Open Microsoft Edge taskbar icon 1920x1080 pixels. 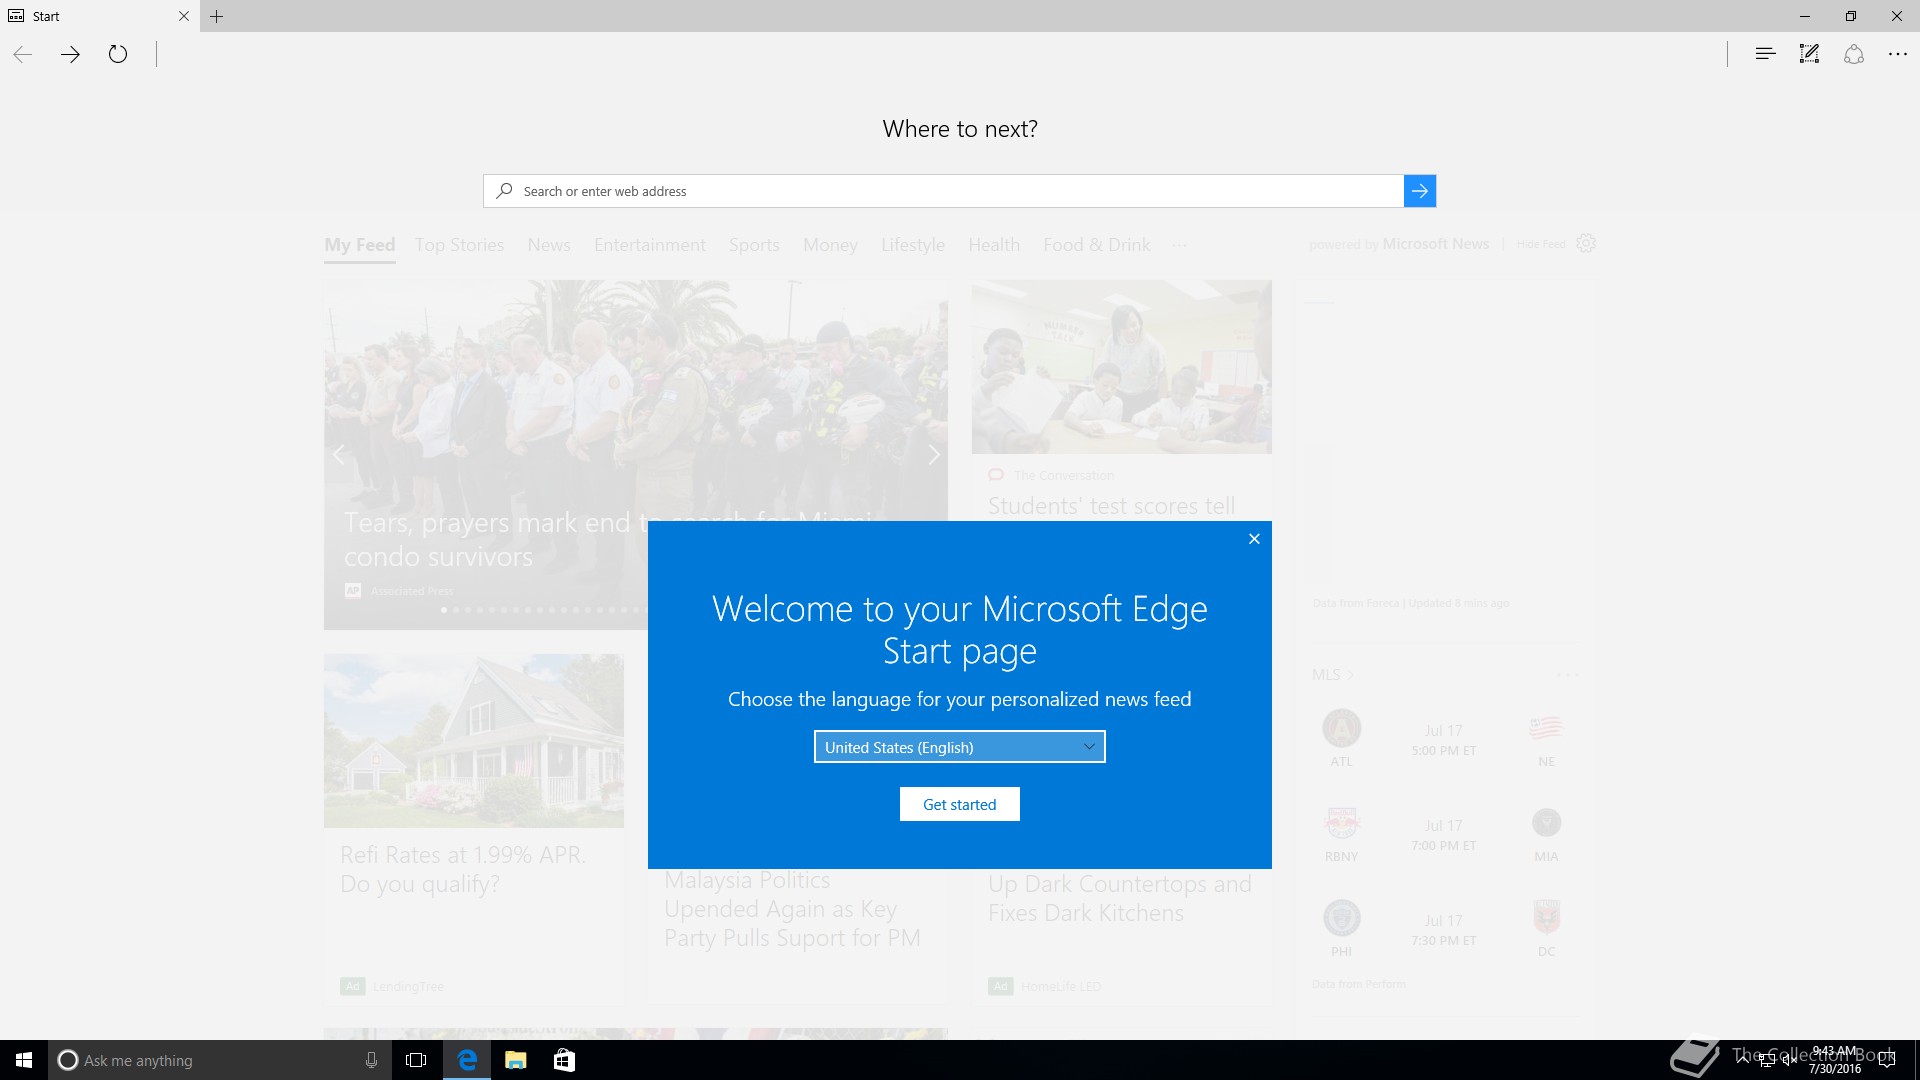[467, 1060]
